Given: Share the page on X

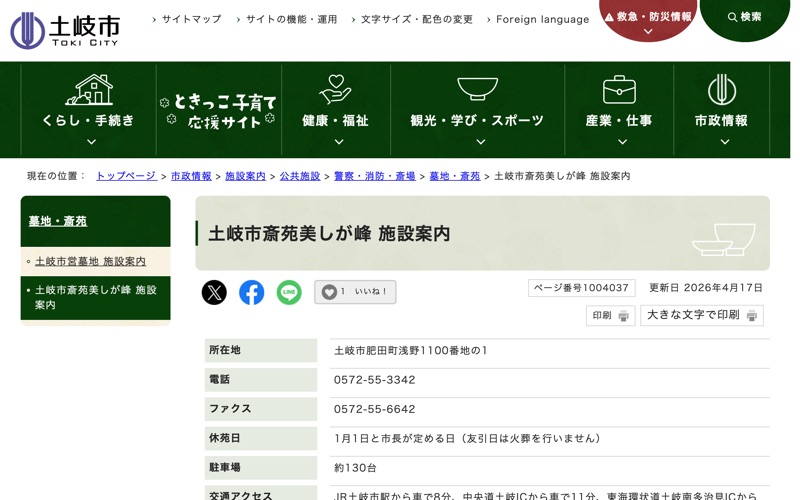Looking at the screenshot, I should coord(214,292).
